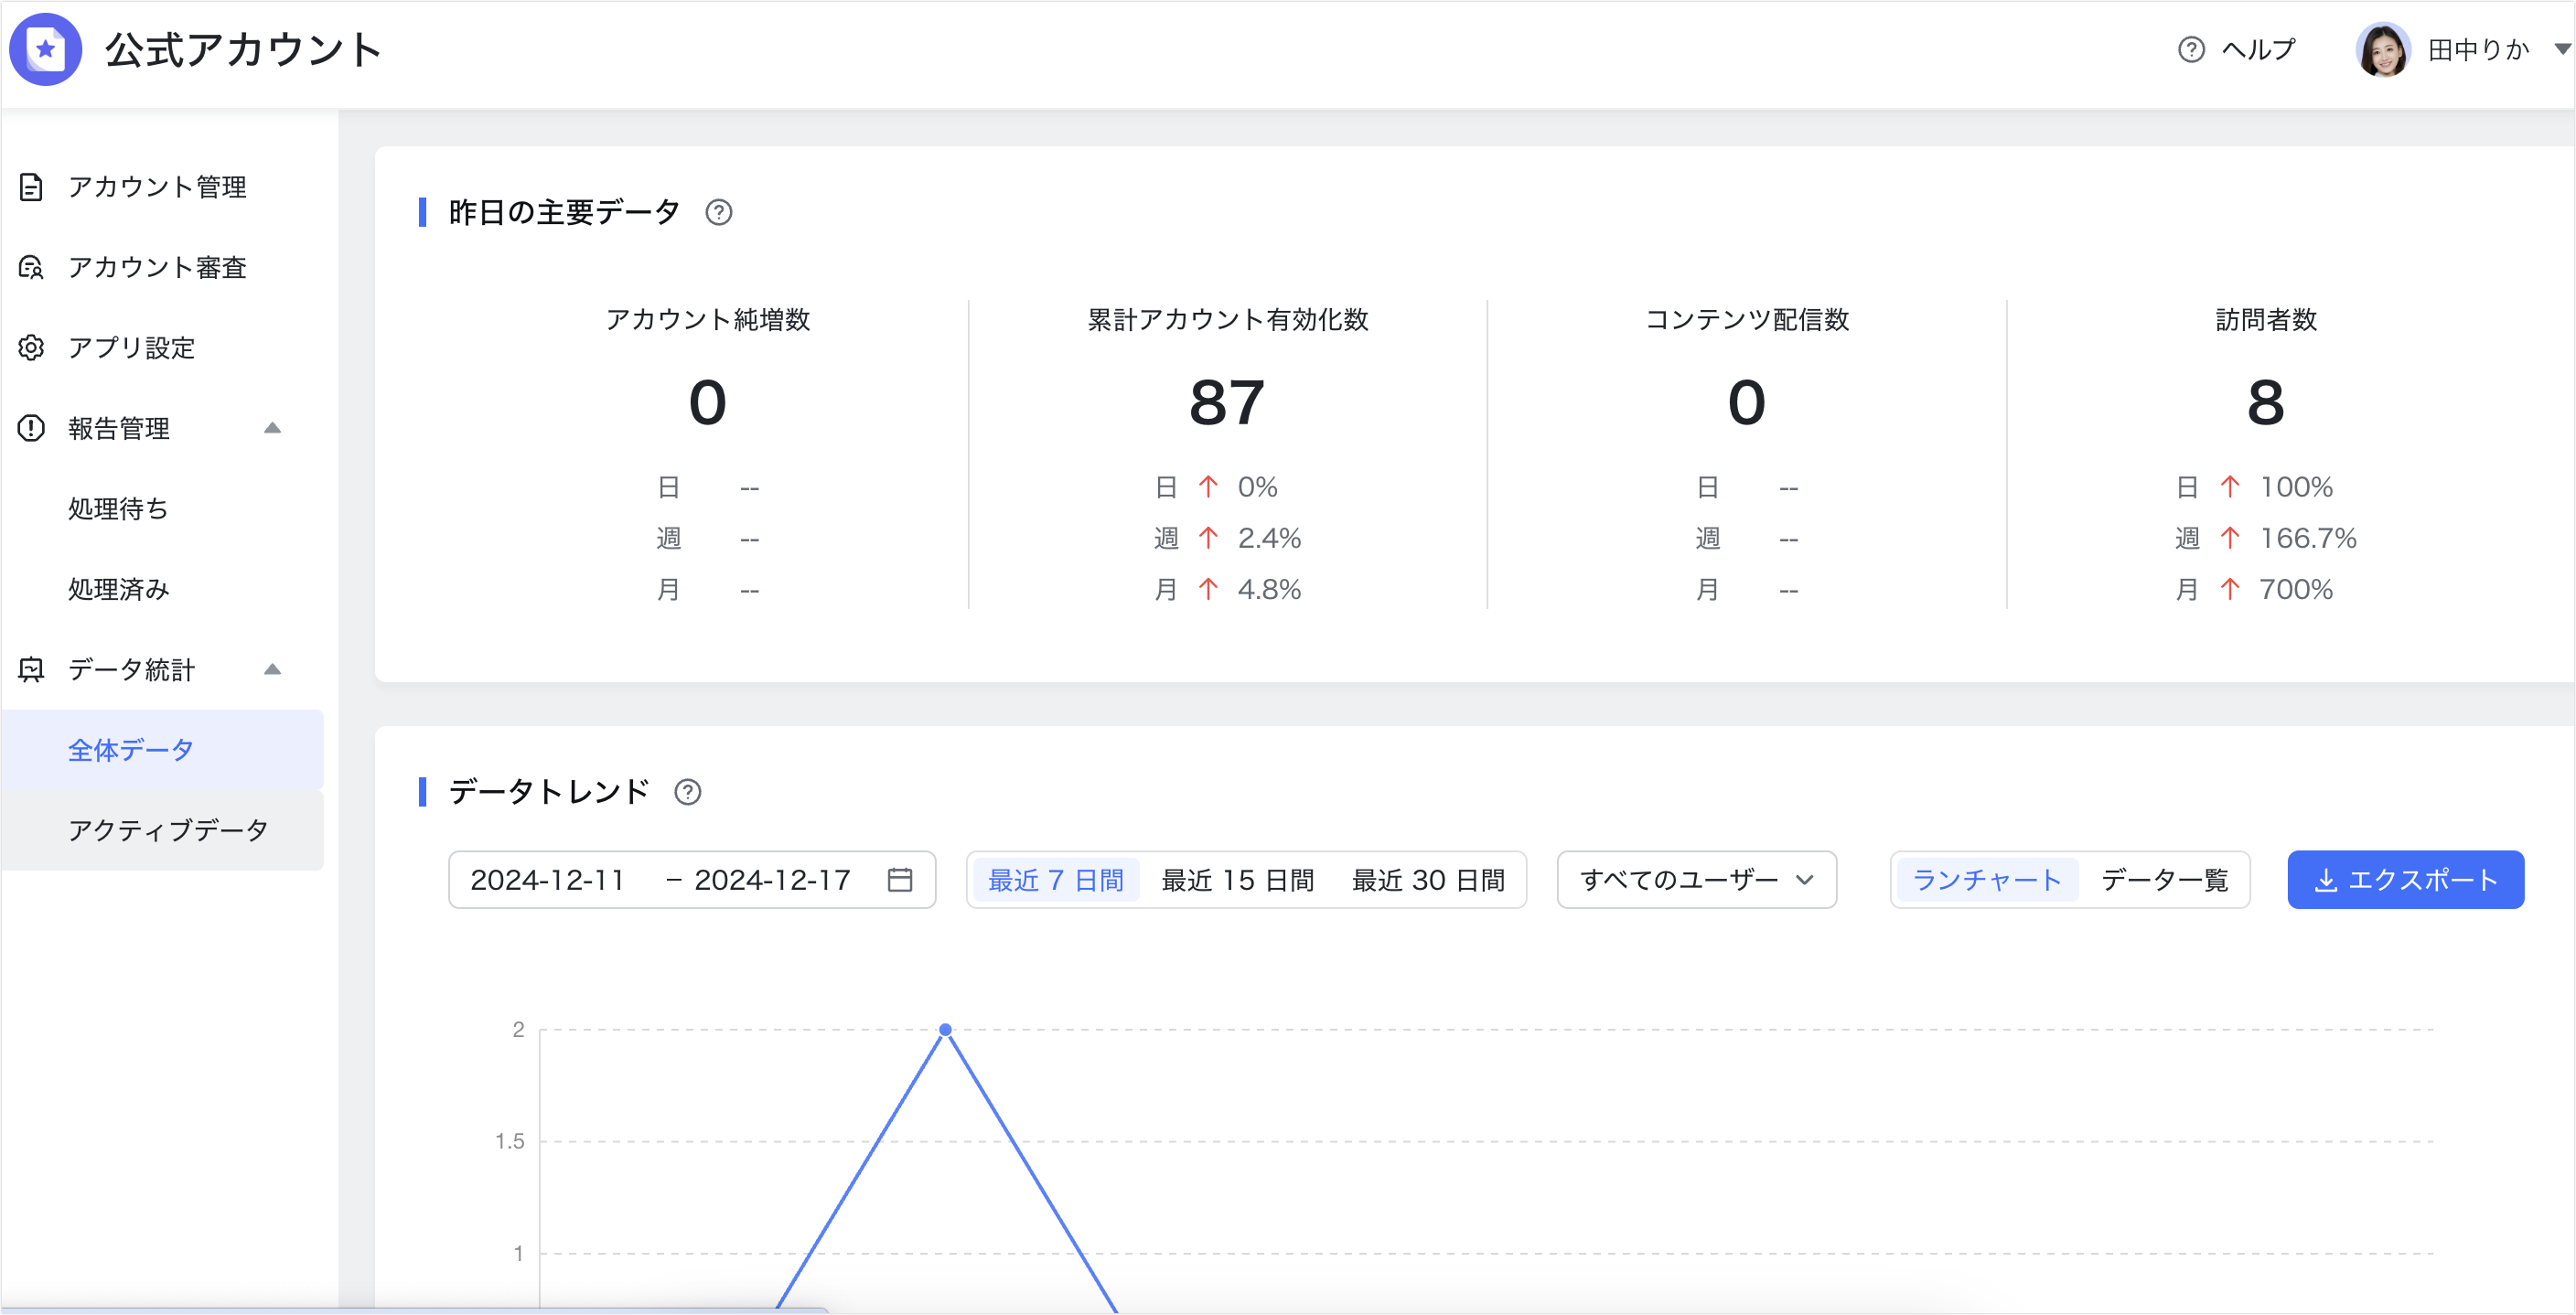The image size is (2576, 1315).
Task: Go to the アクティブデータ page
Action: [167, 829]
